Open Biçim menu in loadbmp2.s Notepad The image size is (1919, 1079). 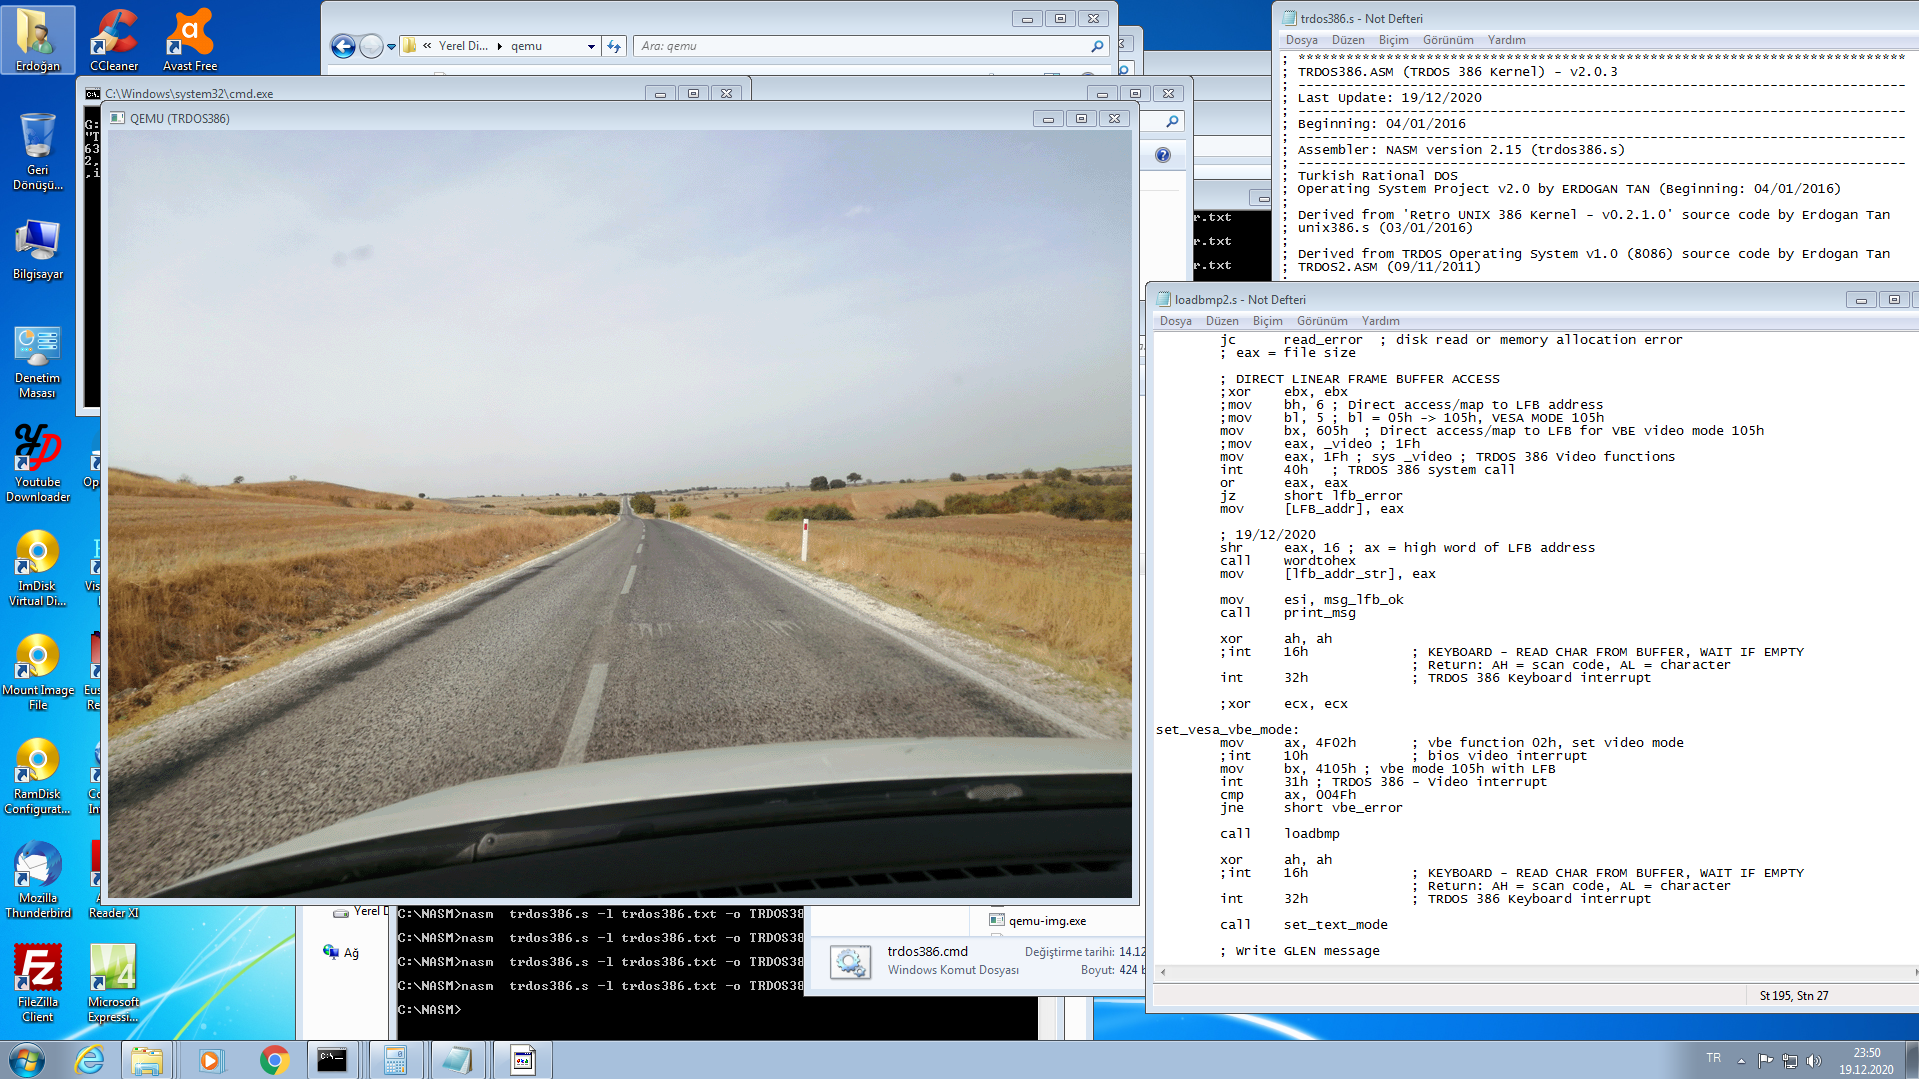coord(1267,321)
